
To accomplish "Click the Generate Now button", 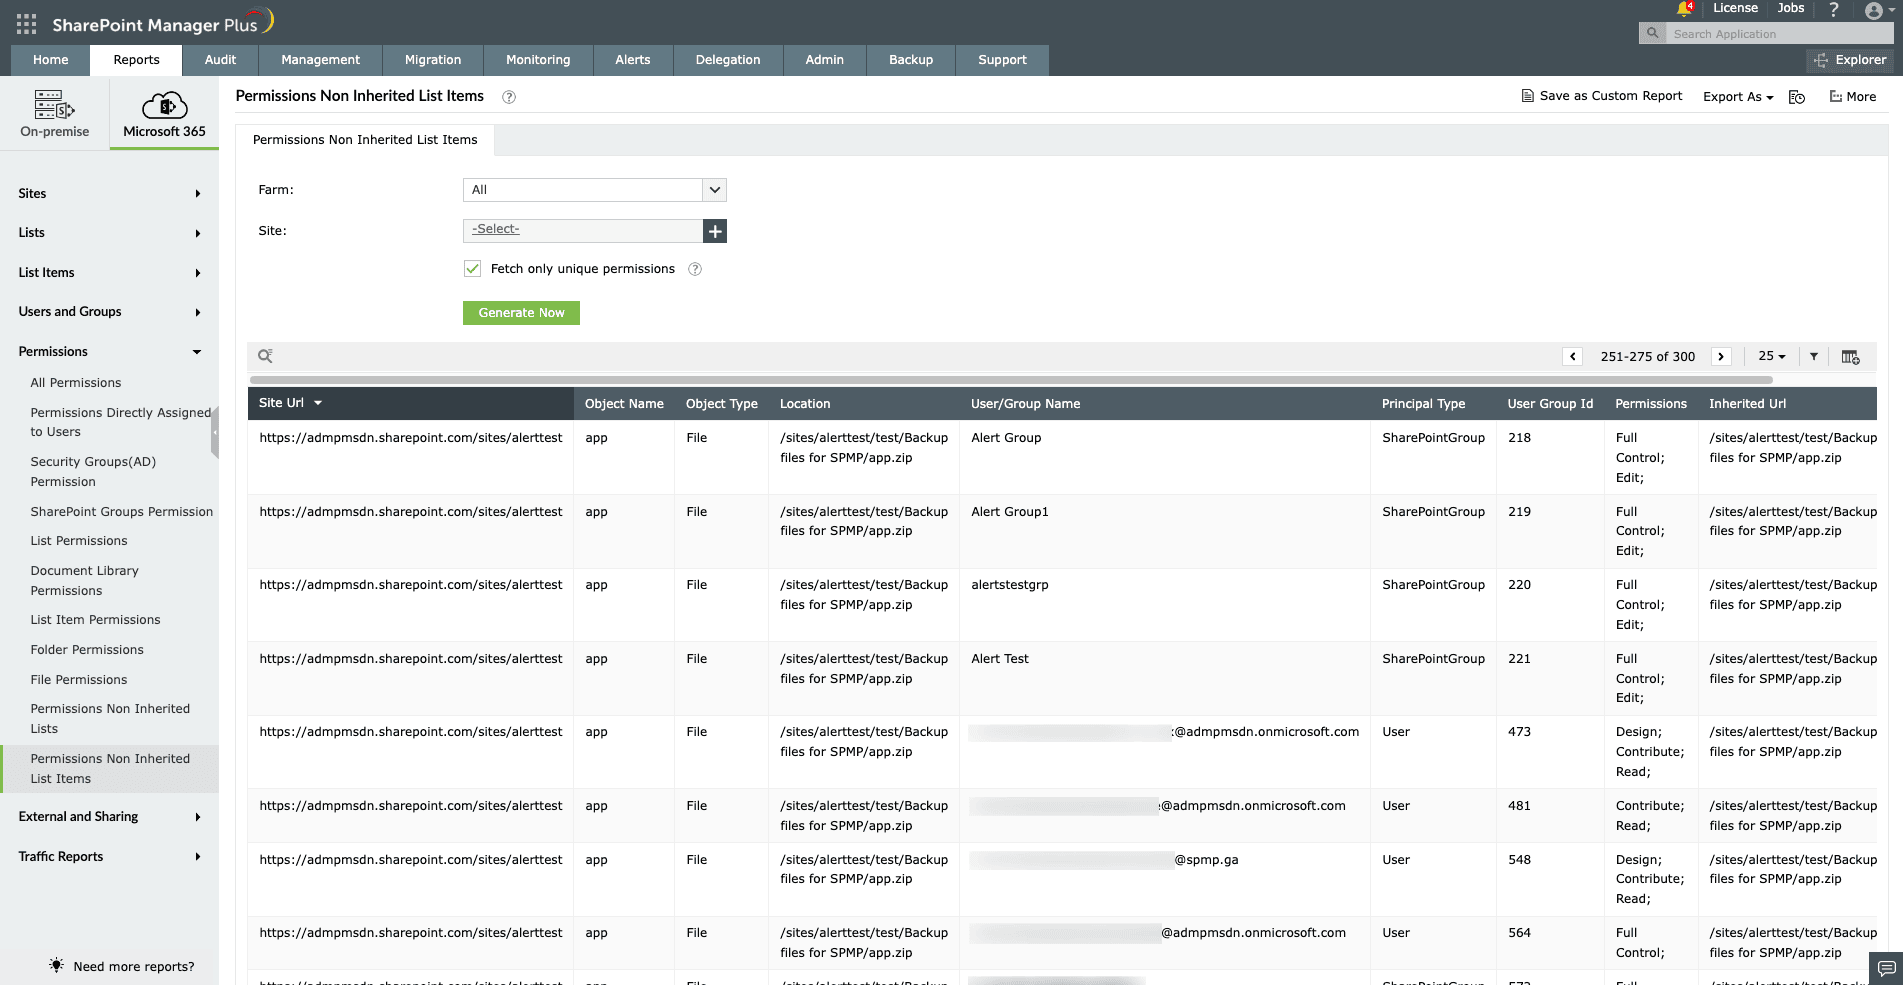I will click(x=521, y=313).
